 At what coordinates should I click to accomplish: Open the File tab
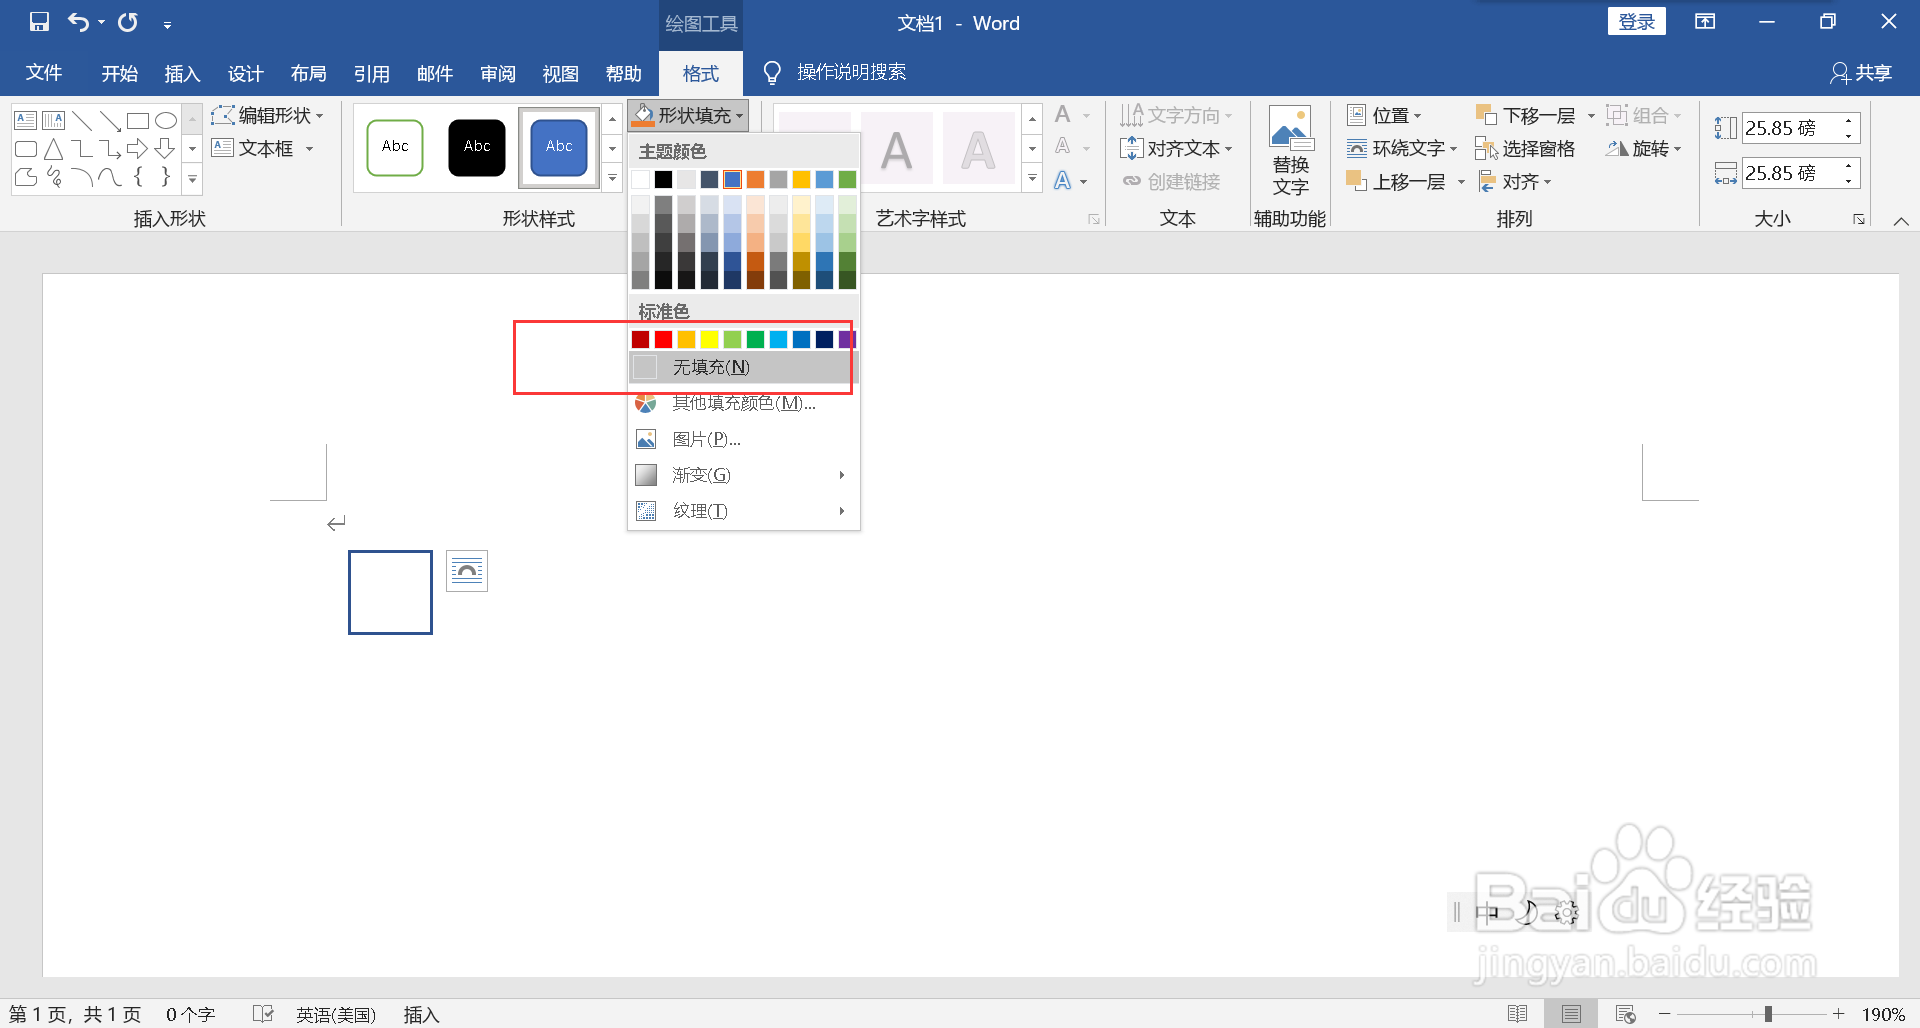pyautogui.click(x=44, y=73)
